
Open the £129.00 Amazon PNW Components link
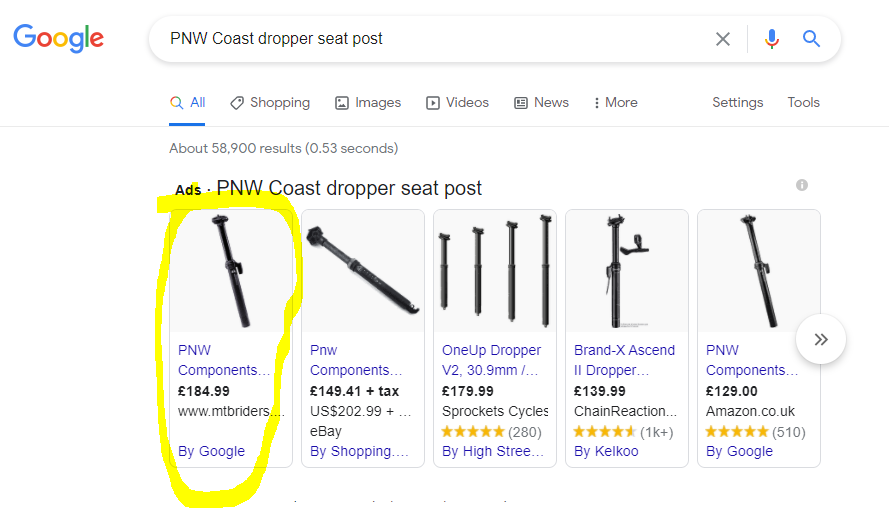[751, 360]
